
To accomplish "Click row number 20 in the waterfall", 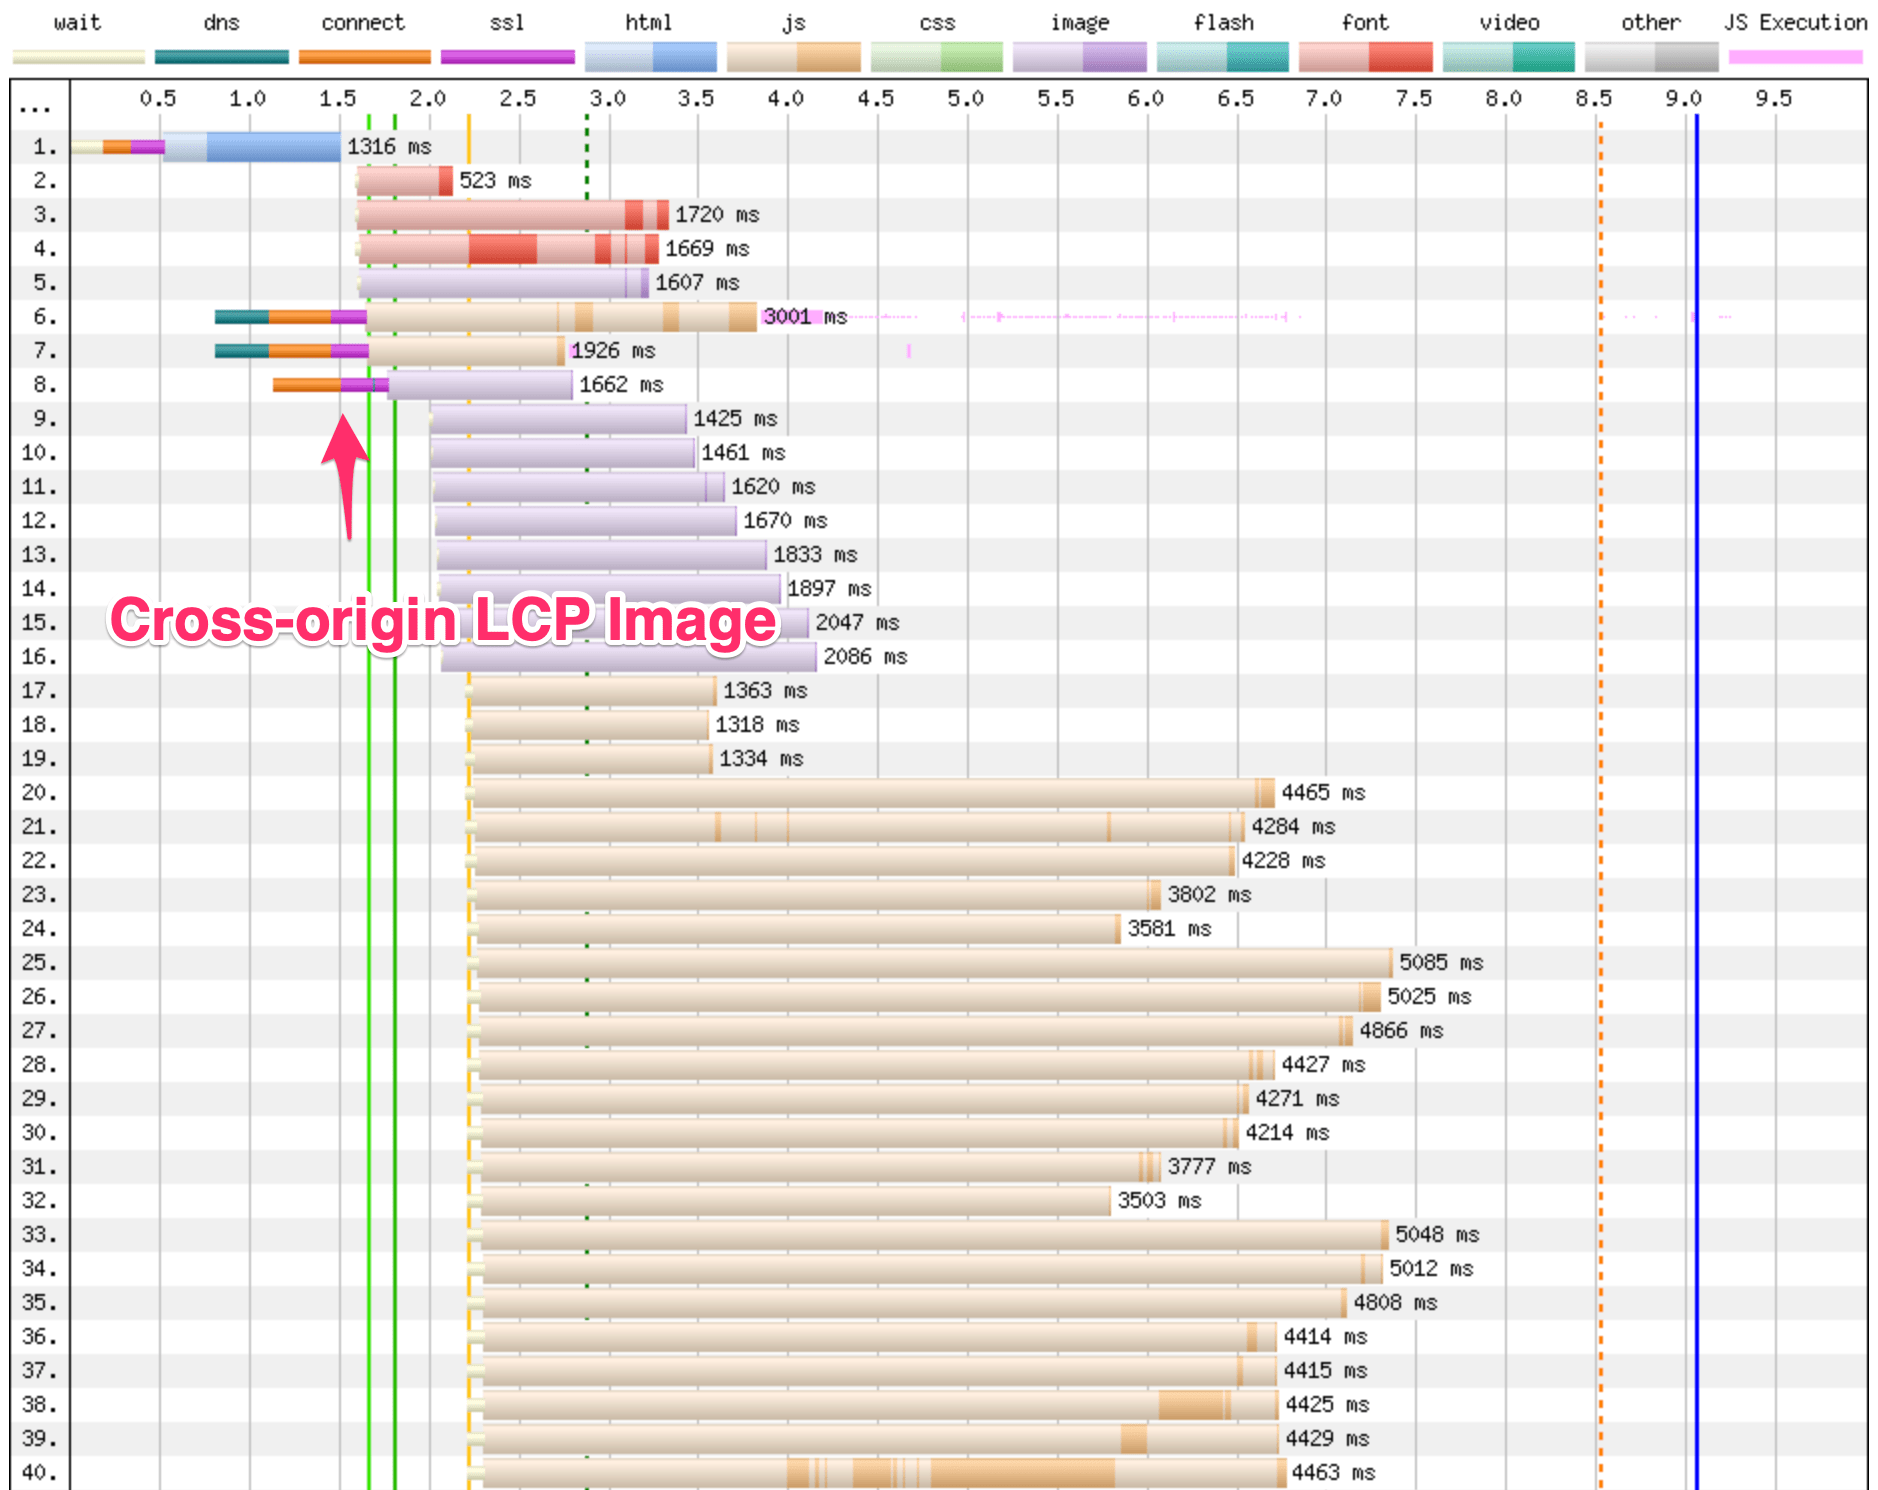I will pos(39,793).
